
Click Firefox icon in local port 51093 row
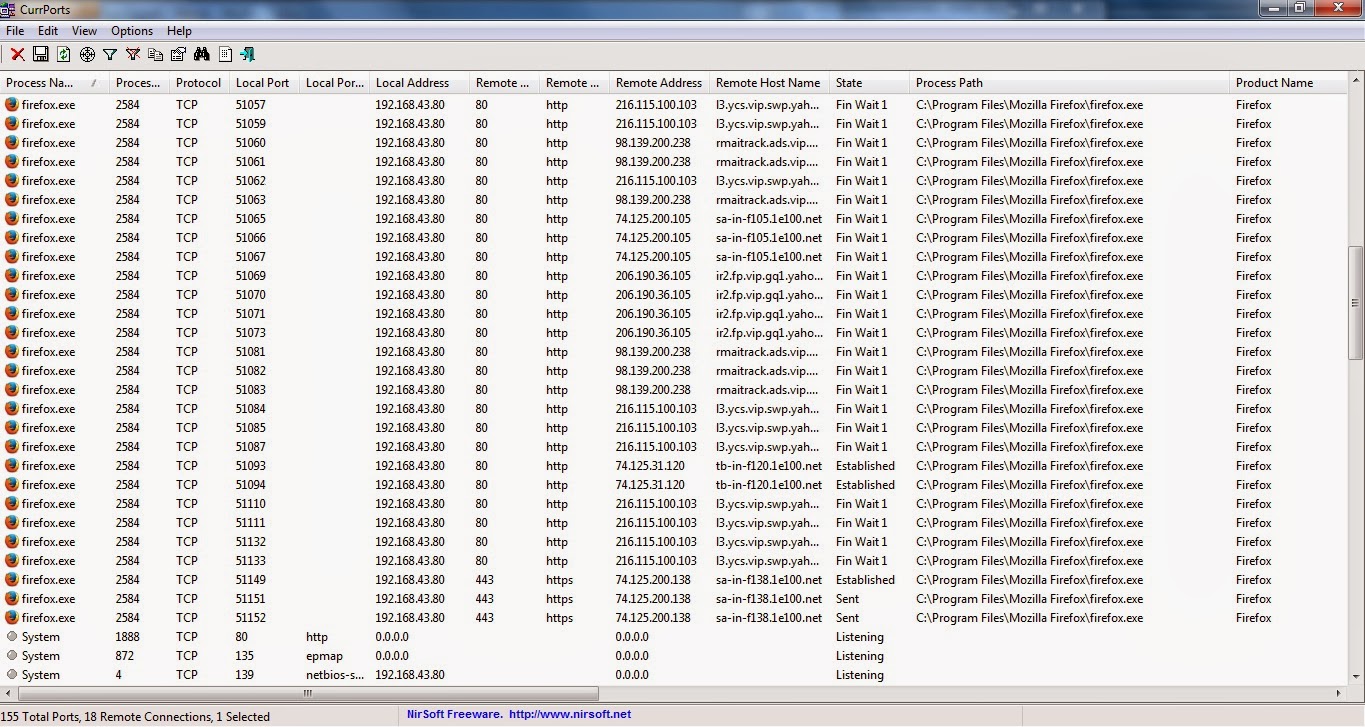(12, 465)
